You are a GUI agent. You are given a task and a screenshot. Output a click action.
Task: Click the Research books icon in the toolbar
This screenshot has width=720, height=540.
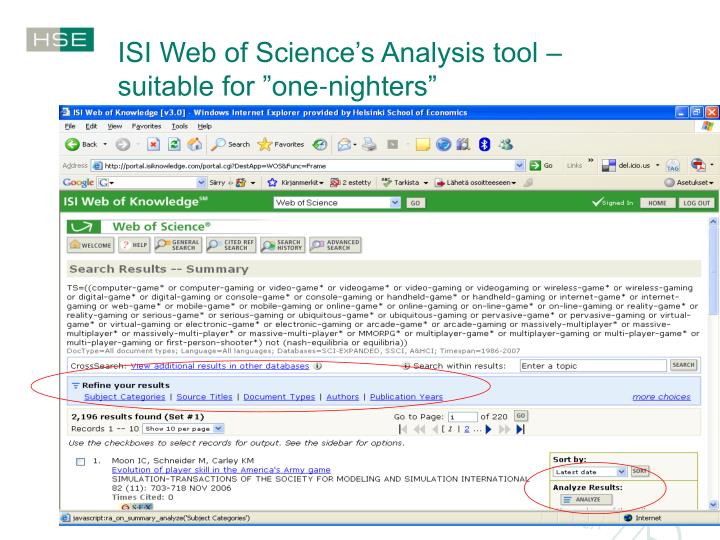pyautogui.click(x=463, y=145)
